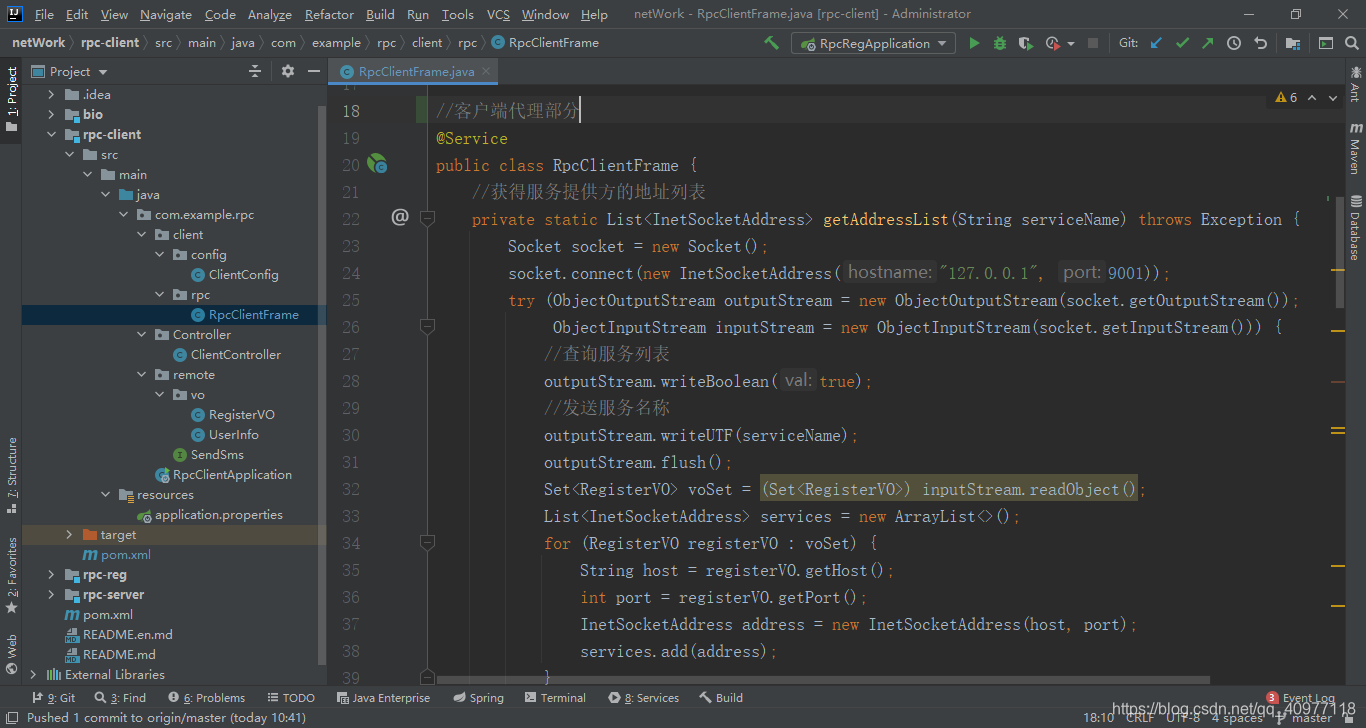The height and width of the screenshot is (728, 1366).
Task: Open the Maven tool window
Action: pos(1355,148)
